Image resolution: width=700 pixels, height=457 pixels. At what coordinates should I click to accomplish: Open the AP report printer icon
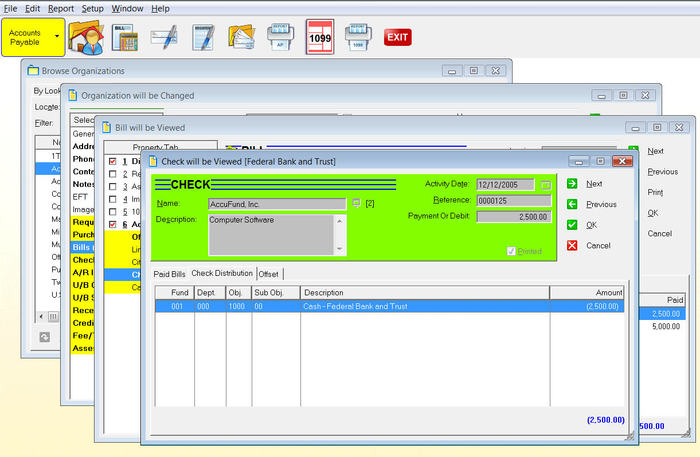[280, 37]
